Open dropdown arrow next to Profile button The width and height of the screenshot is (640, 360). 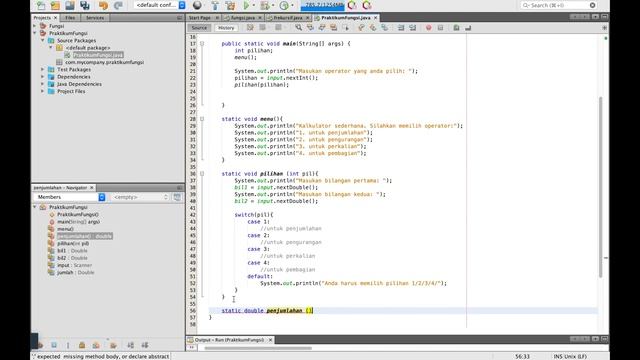click(292, 5)
